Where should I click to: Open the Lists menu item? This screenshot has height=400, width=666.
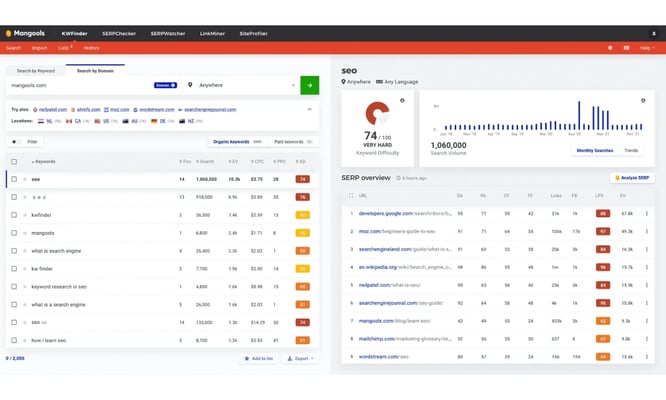65,48
